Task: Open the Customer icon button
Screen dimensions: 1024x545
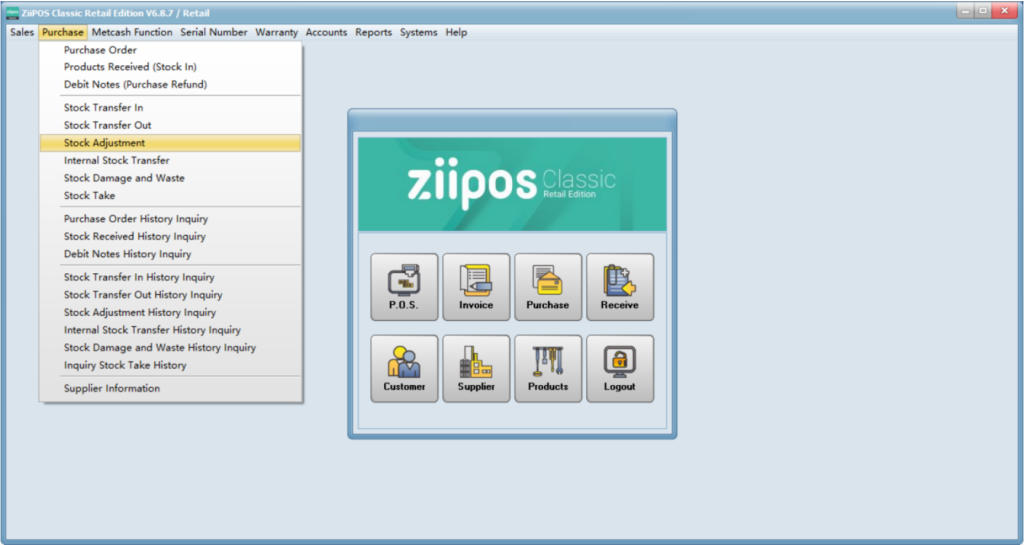Action: click(404, 368)
